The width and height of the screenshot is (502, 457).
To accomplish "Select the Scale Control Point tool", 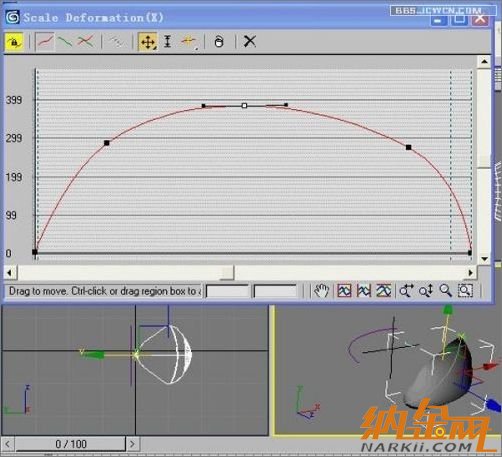I will point(168,42).
